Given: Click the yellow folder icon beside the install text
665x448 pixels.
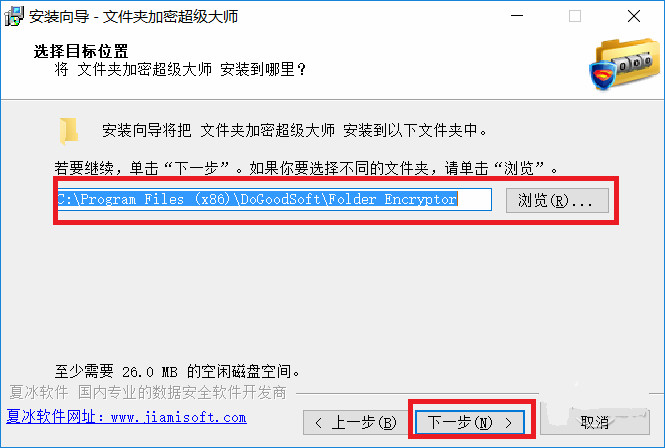Looking at the screenshot, I should click(x=69, y=130).
